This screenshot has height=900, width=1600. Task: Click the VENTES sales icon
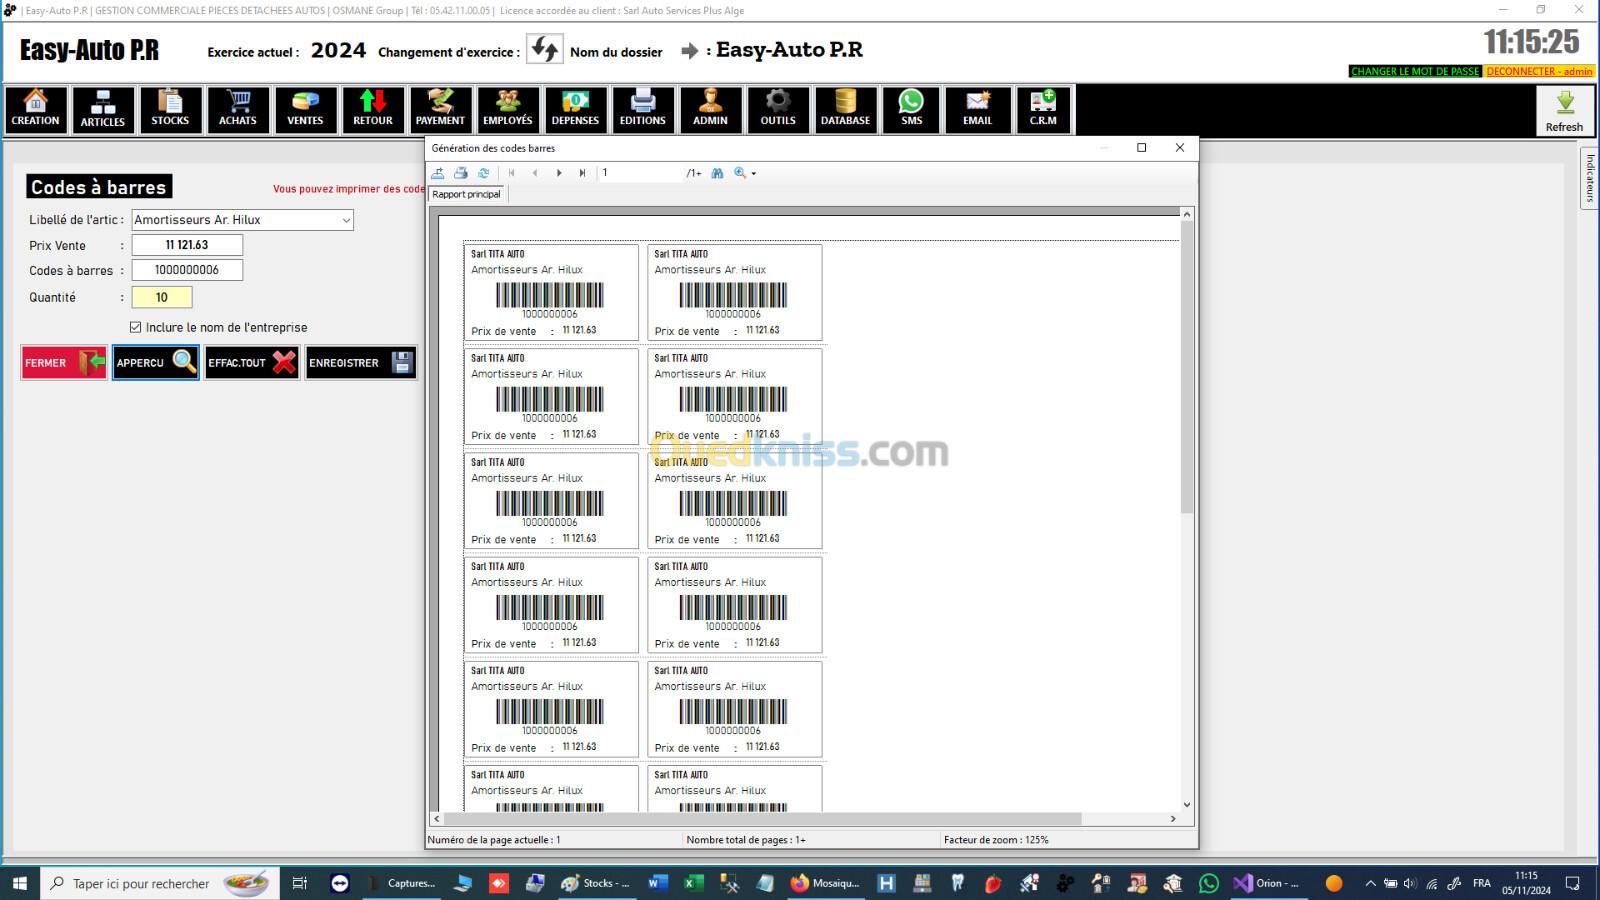click(305, 109)
